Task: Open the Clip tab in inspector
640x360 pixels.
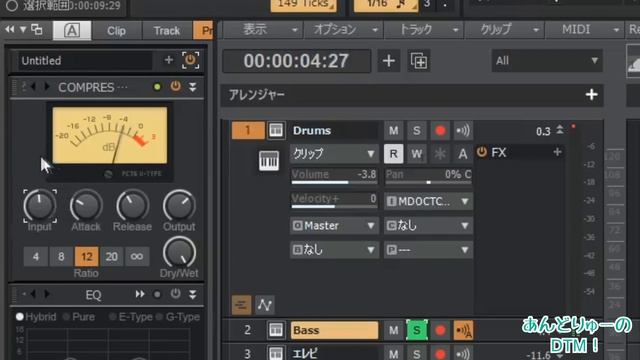Action: click(x=116, y=31)
